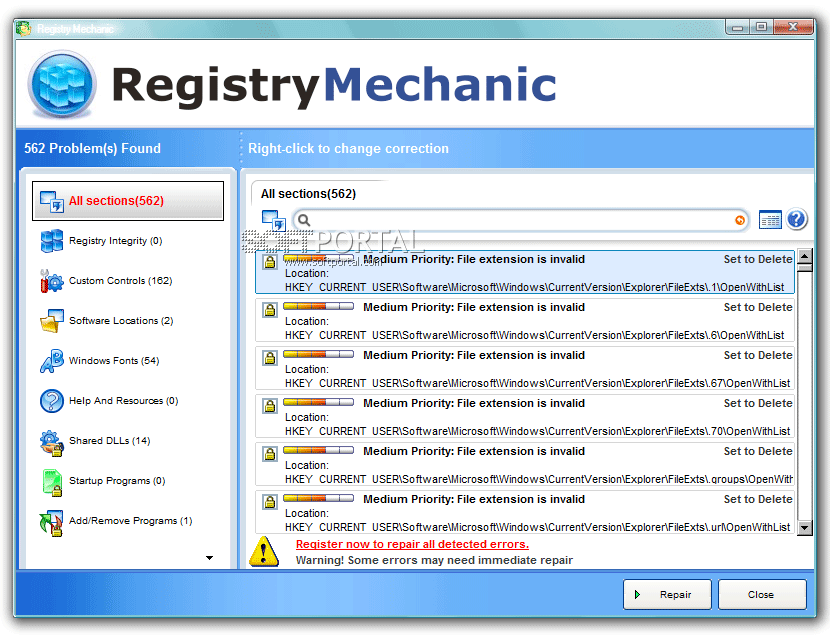Click the priority bar of the FileExts\.70 entry
Image resolution: width=830 pixels, height=636 pixels.
click(x=319, y=402)
